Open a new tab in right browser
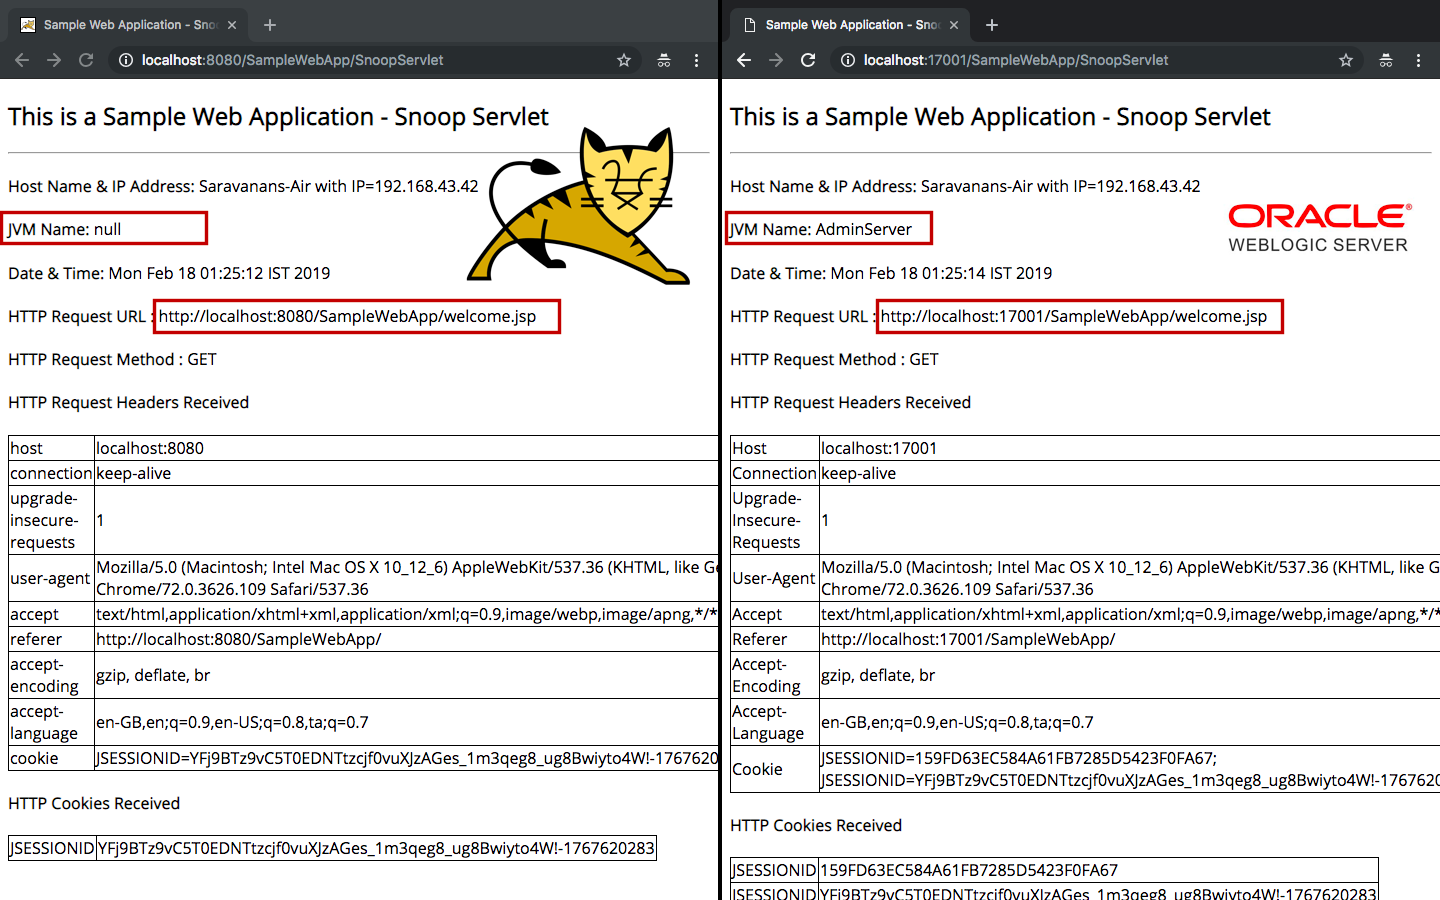 (992, 25)
